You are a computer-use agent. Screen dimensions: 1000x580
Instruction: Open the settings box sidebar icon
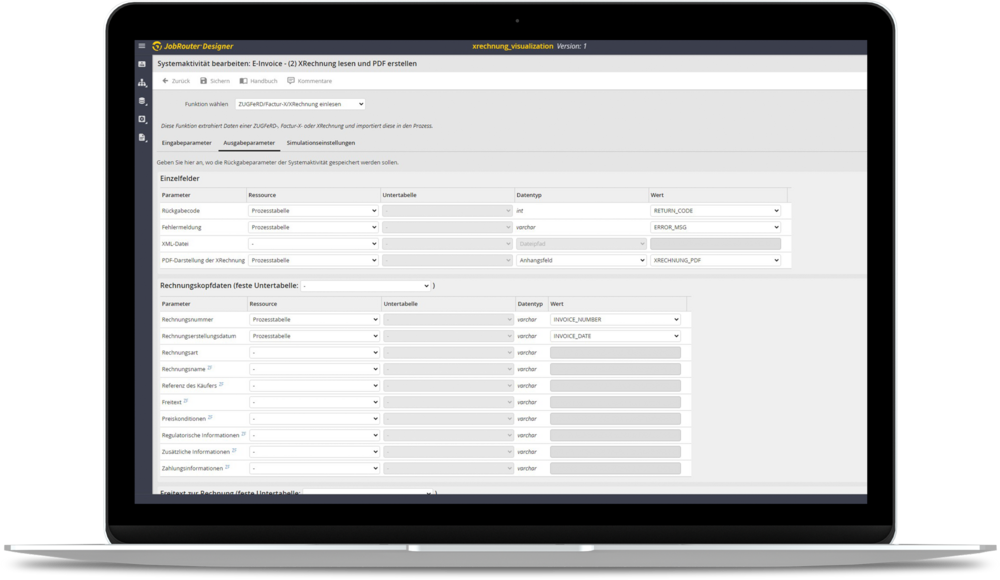click(142, 119)
